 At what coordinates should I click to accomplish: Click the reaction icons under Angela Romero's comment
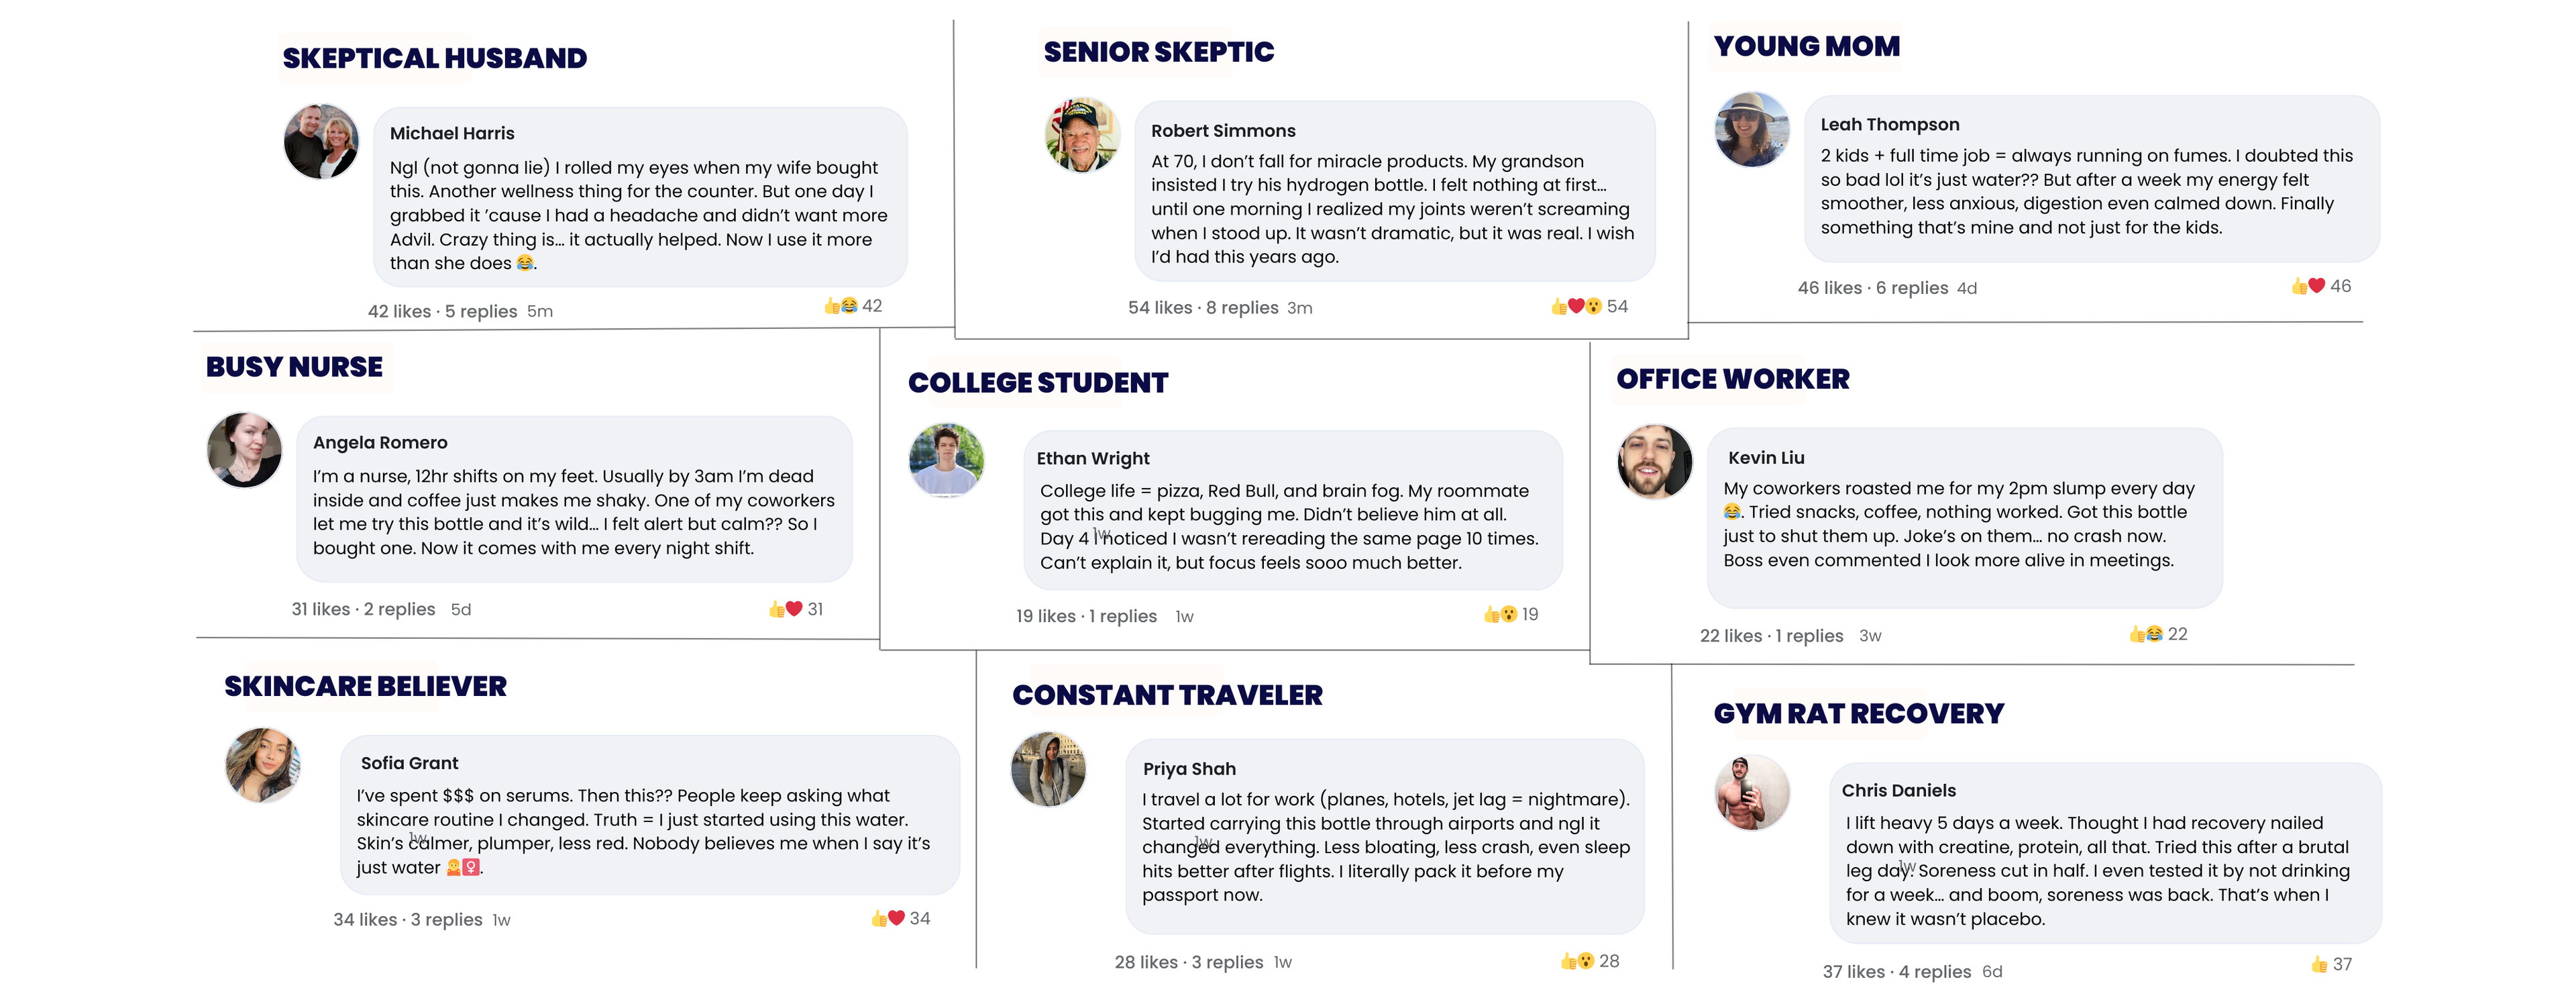tap(785, 609)
